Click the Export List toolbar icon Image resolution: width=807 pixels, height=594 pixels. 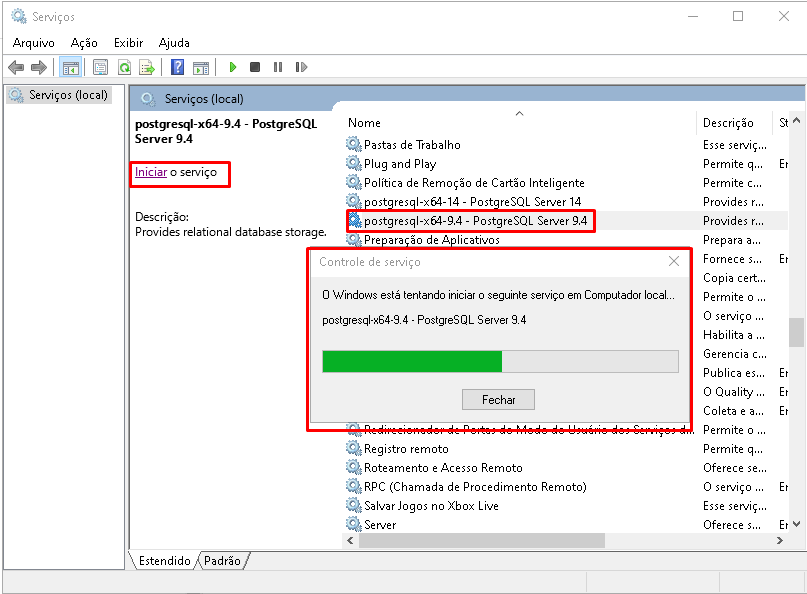pyautogui.click(x=147, y=67)
